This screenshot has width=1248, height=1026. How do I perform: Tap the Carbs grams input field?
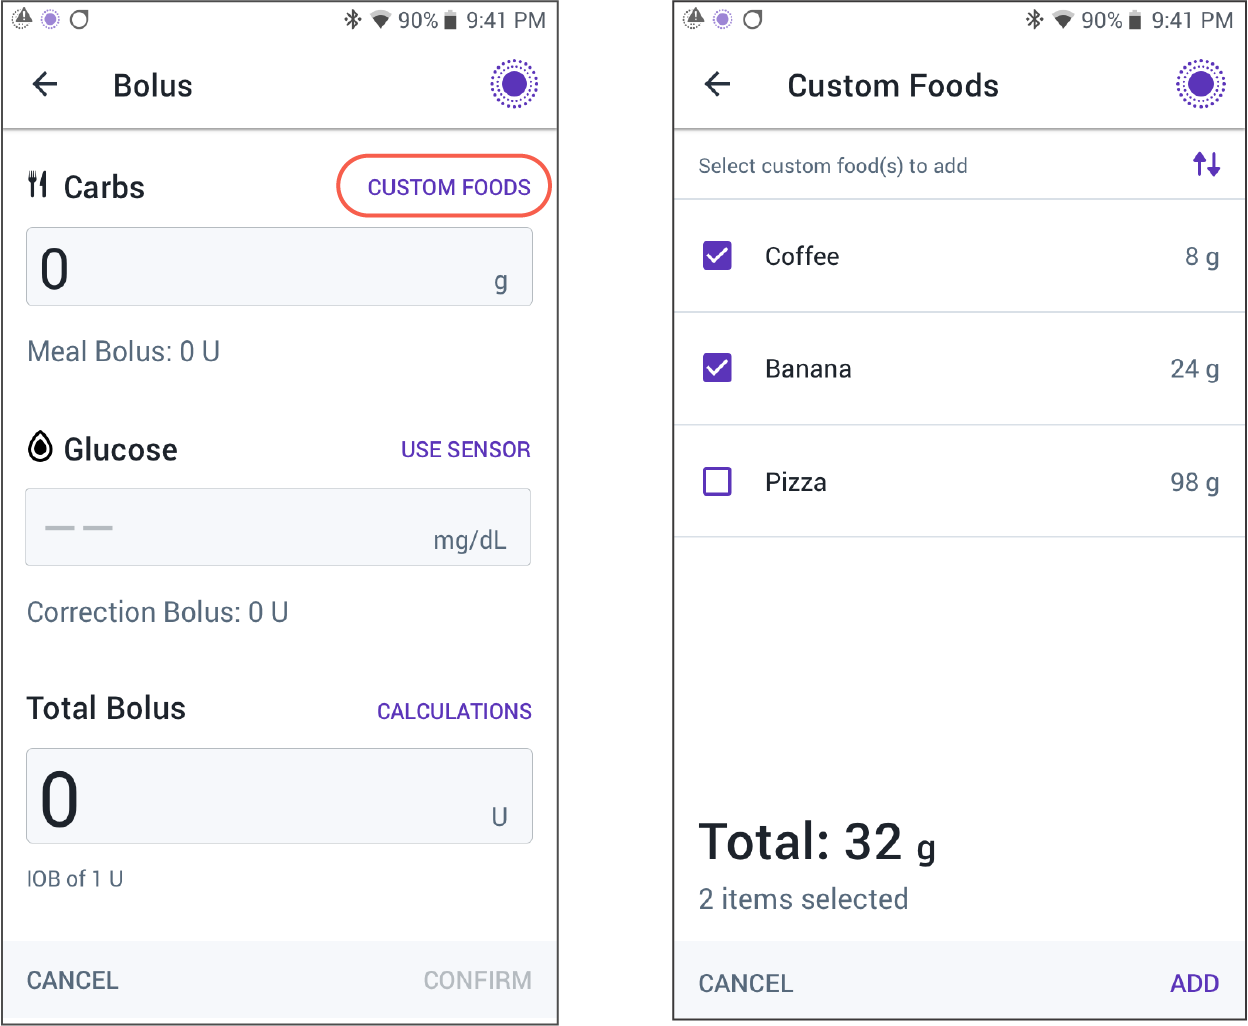tap(279, 267)
